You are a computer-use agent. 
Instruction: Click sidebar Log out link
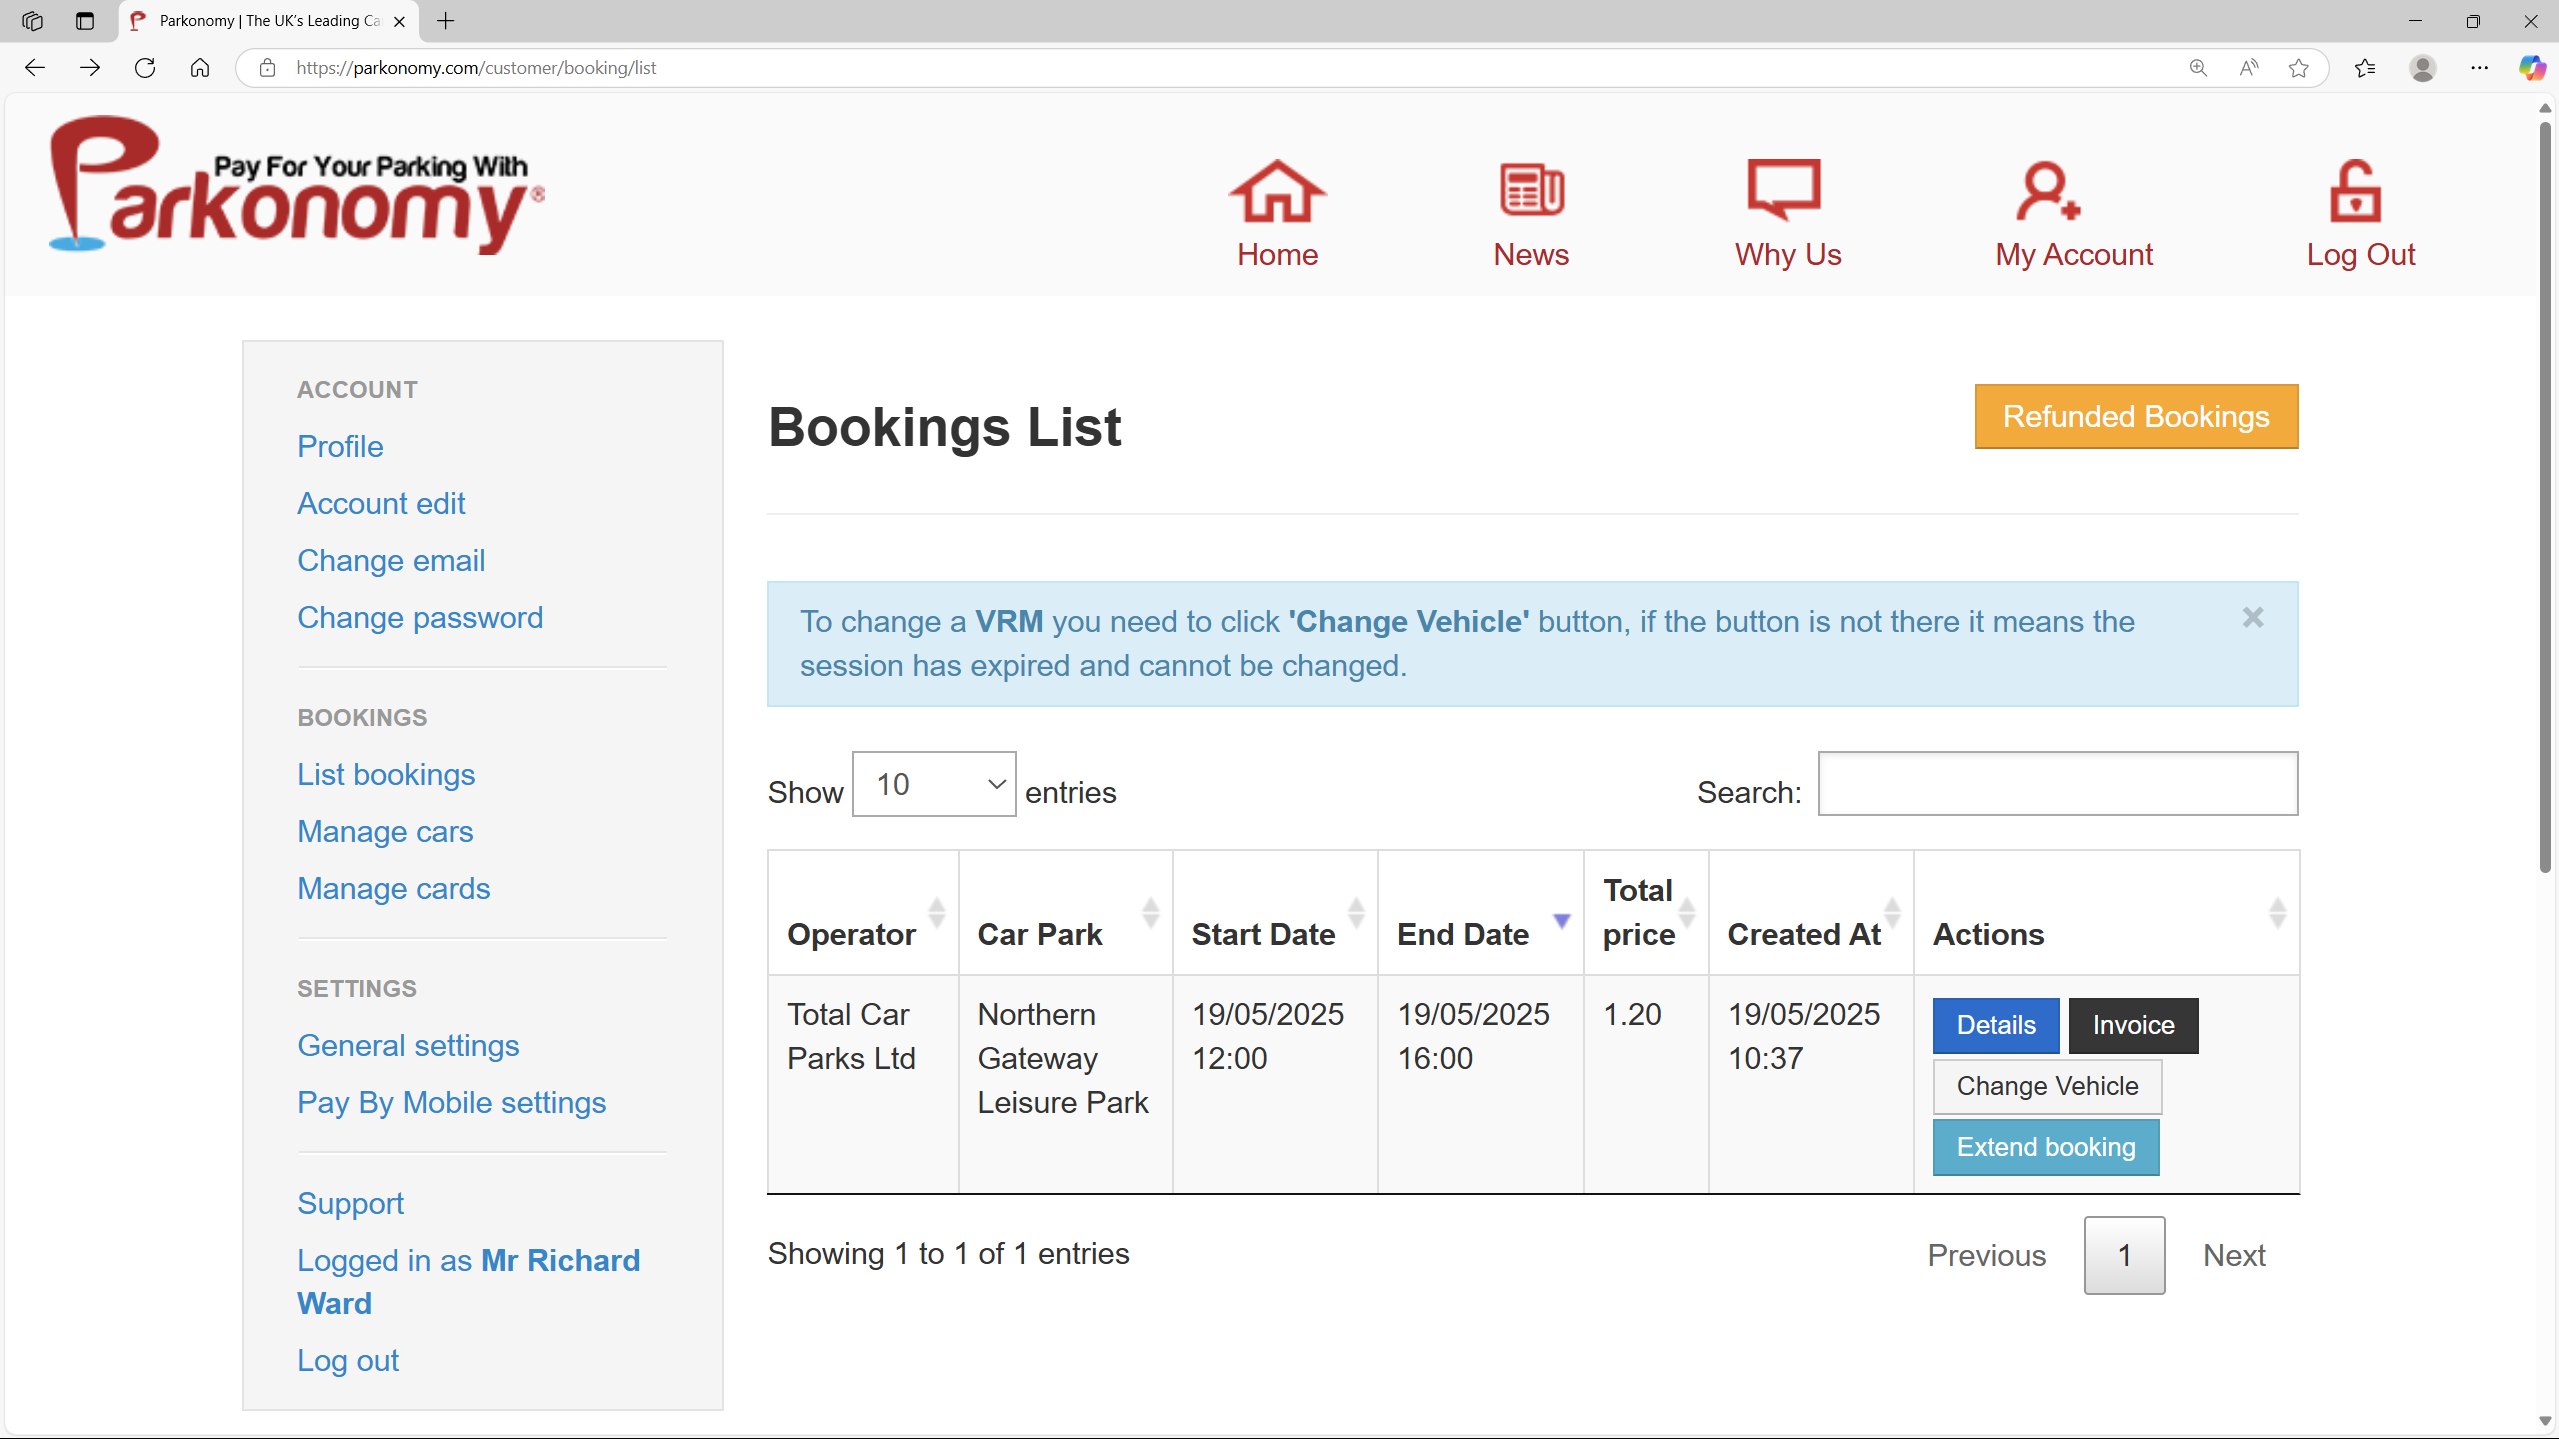click(348, 1360)
